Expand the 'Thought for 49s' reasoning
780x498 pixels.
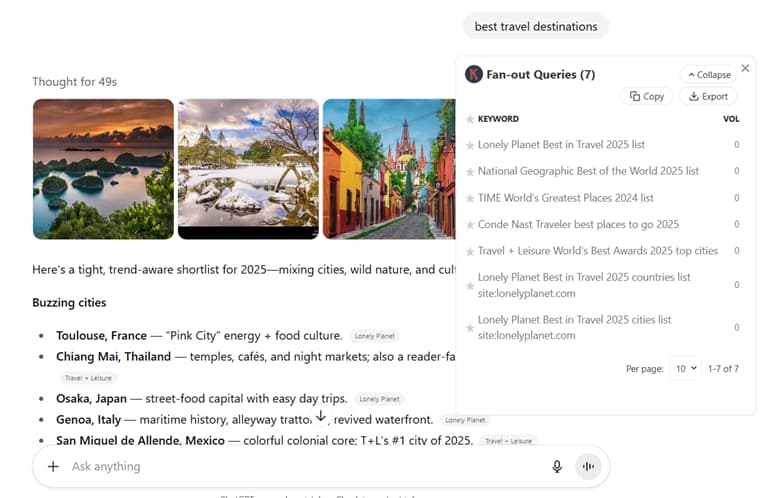click(x=75, y=82)
